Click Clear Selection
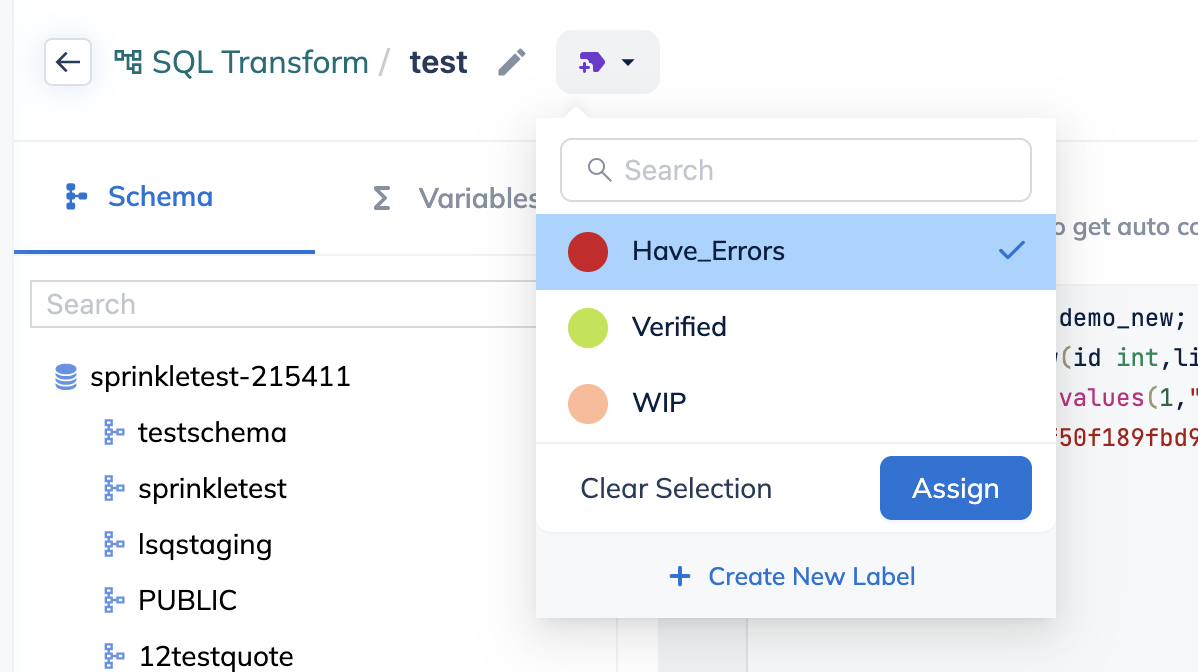This screenshot has width=1198, height=672. 676,489
